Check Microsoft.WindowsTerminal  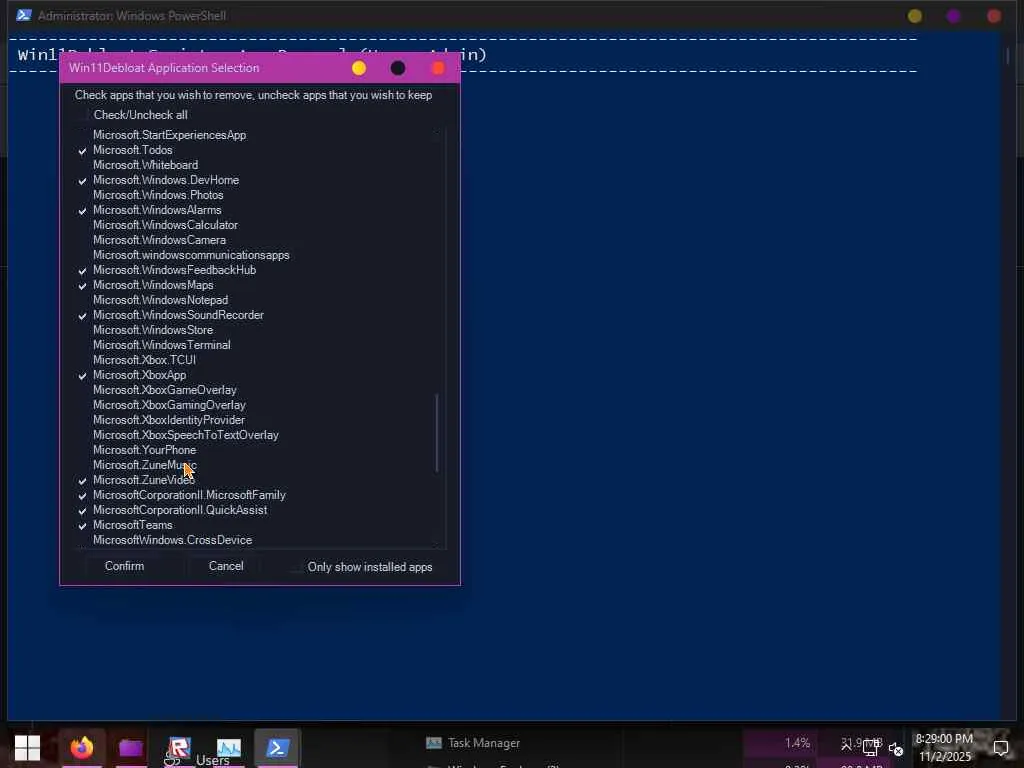coord(82,346)
